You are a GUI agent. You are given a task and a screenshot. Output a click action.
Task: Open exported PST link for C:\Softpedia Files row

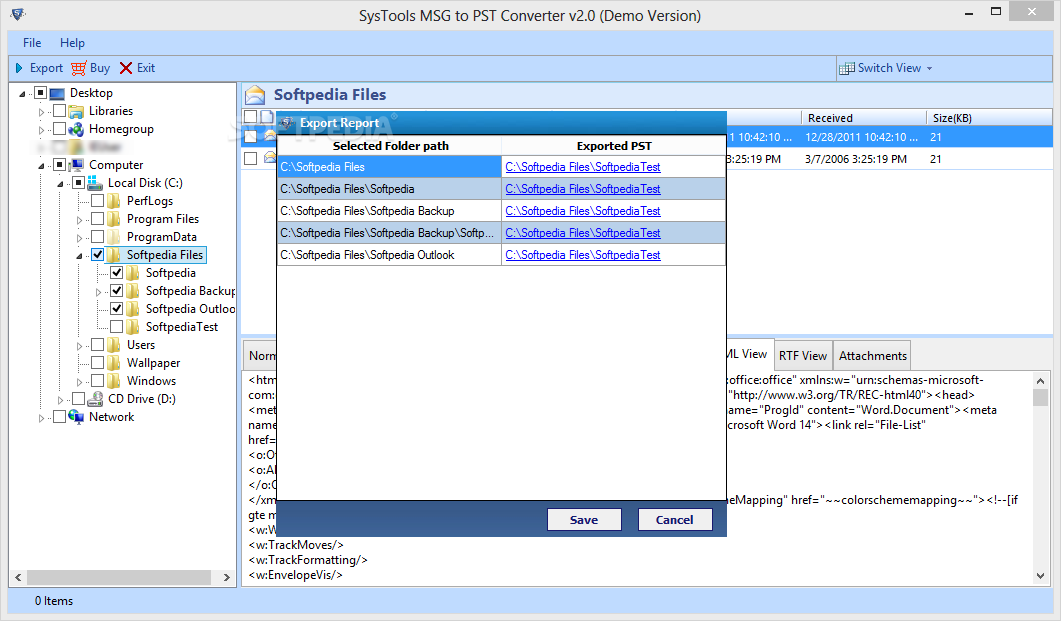[x=583, y=167]
